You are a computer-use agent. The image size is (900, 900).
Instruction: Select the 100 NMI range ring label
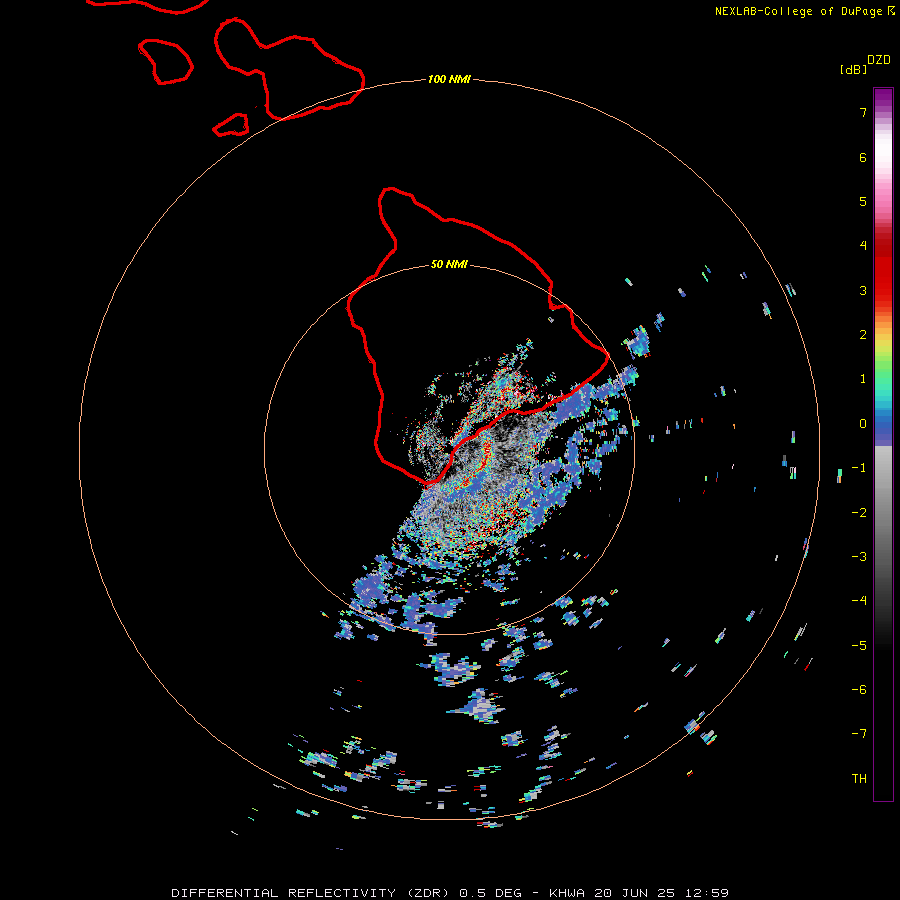(x=449, y=79)
